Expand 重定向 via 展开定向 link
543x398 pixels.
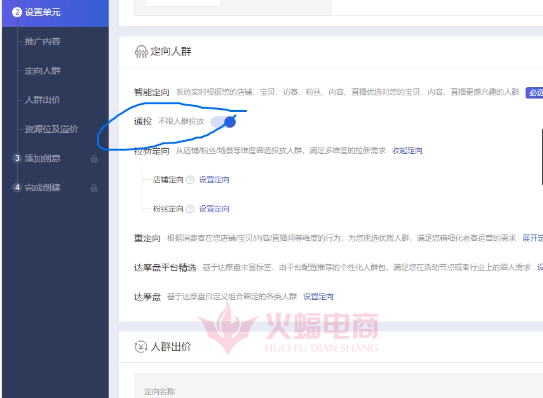coord(533,238)
